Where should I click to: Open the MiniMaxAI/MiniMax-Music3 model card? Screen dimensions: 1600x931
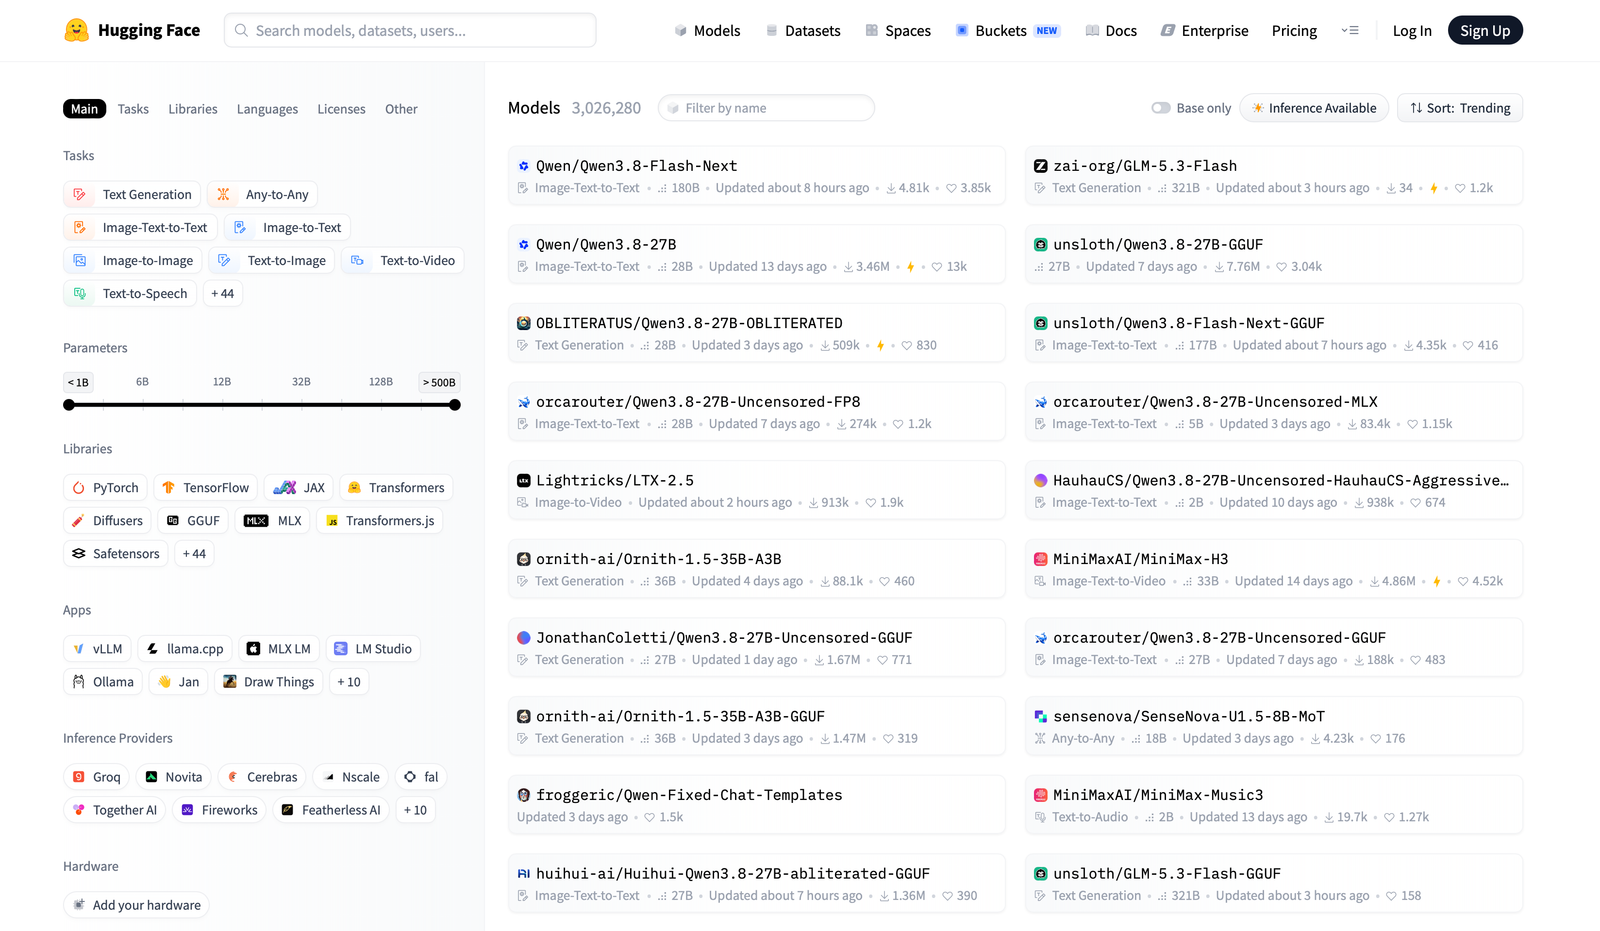(x=1274, y=805)
